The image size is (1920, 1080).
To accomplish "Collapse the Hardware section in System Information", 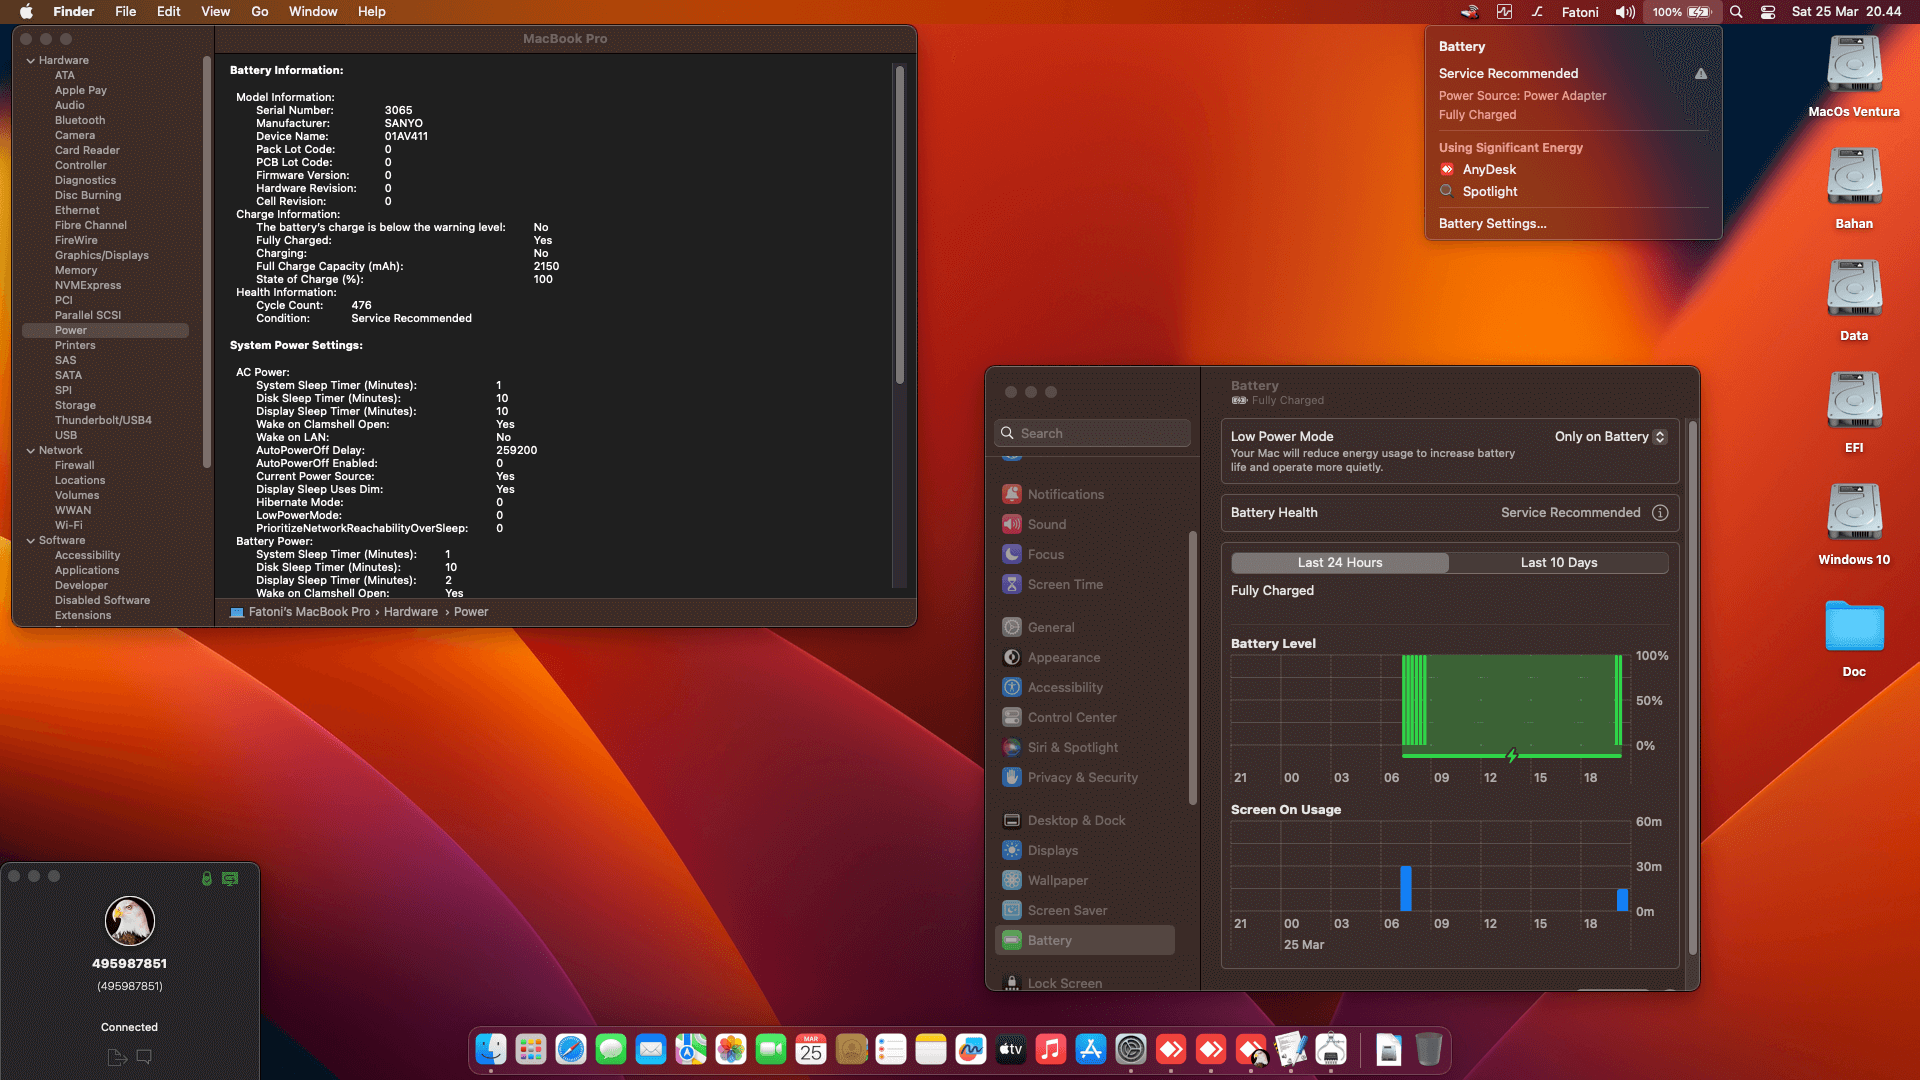I will click(x=33, y=60).
